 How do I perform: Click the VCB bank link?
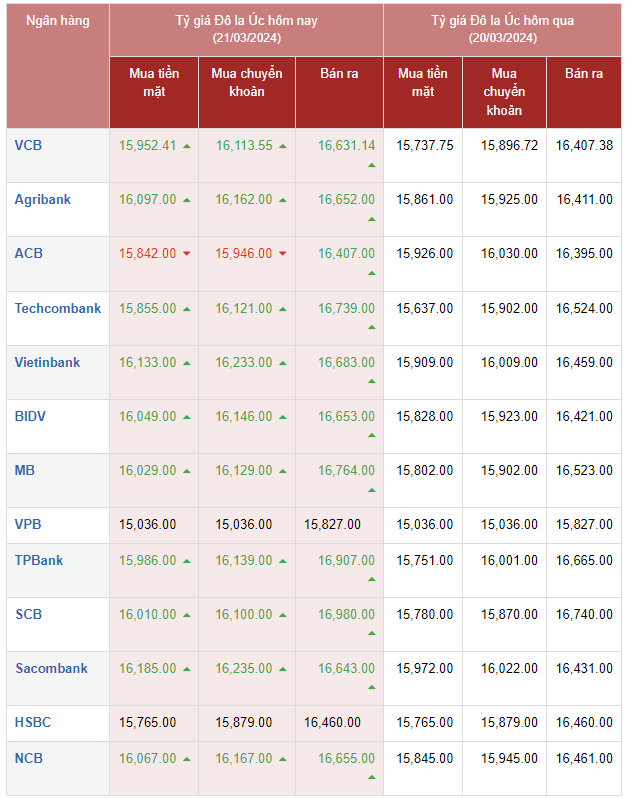tap(28, 145)
